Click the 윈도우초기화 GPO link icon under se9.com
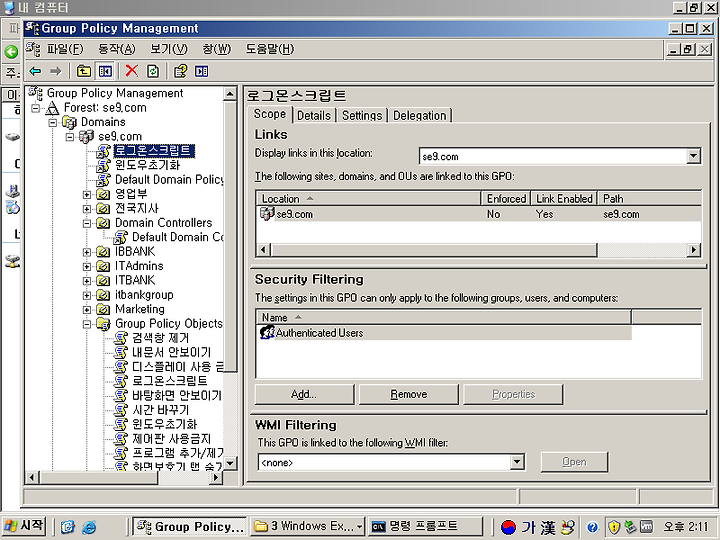720x540 pixels. (103, 165)
